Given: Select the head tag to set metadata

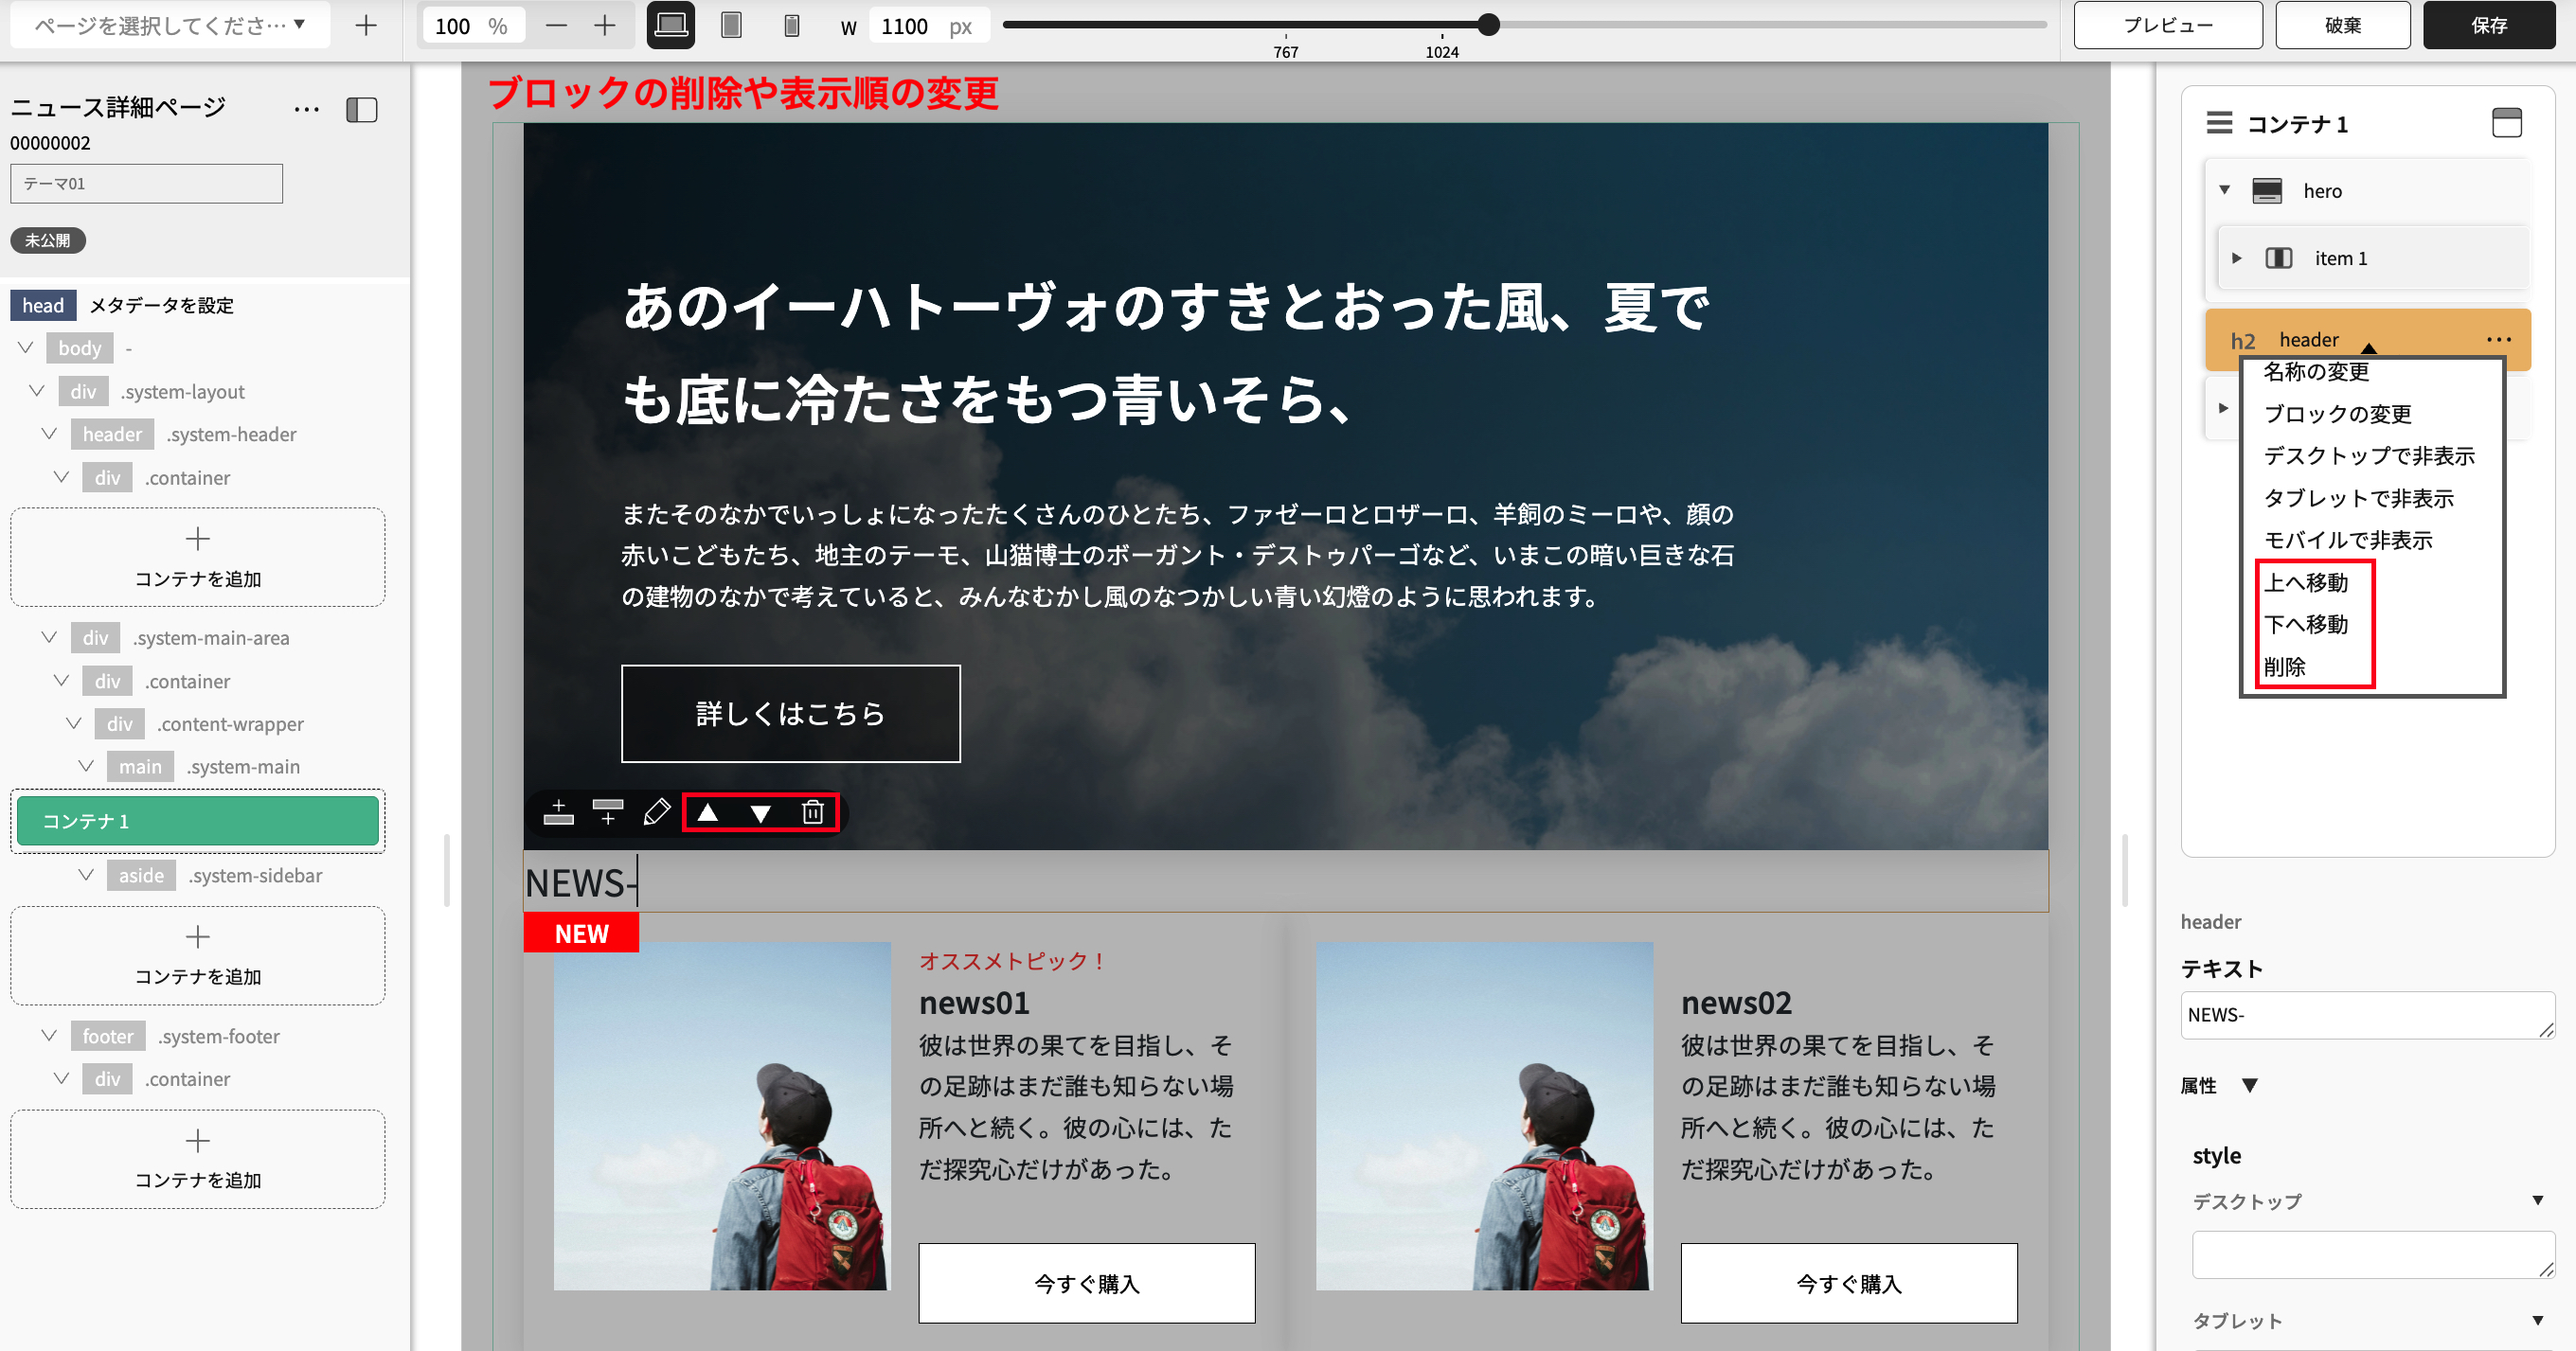Looking at the screenshot, I should point(43,305).
